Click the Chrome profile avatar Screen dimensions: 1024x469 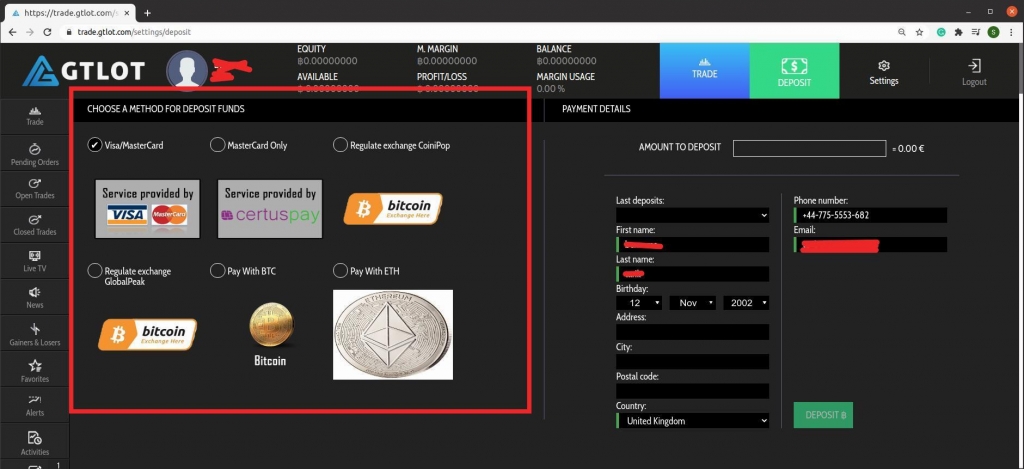tap(993, 32)
